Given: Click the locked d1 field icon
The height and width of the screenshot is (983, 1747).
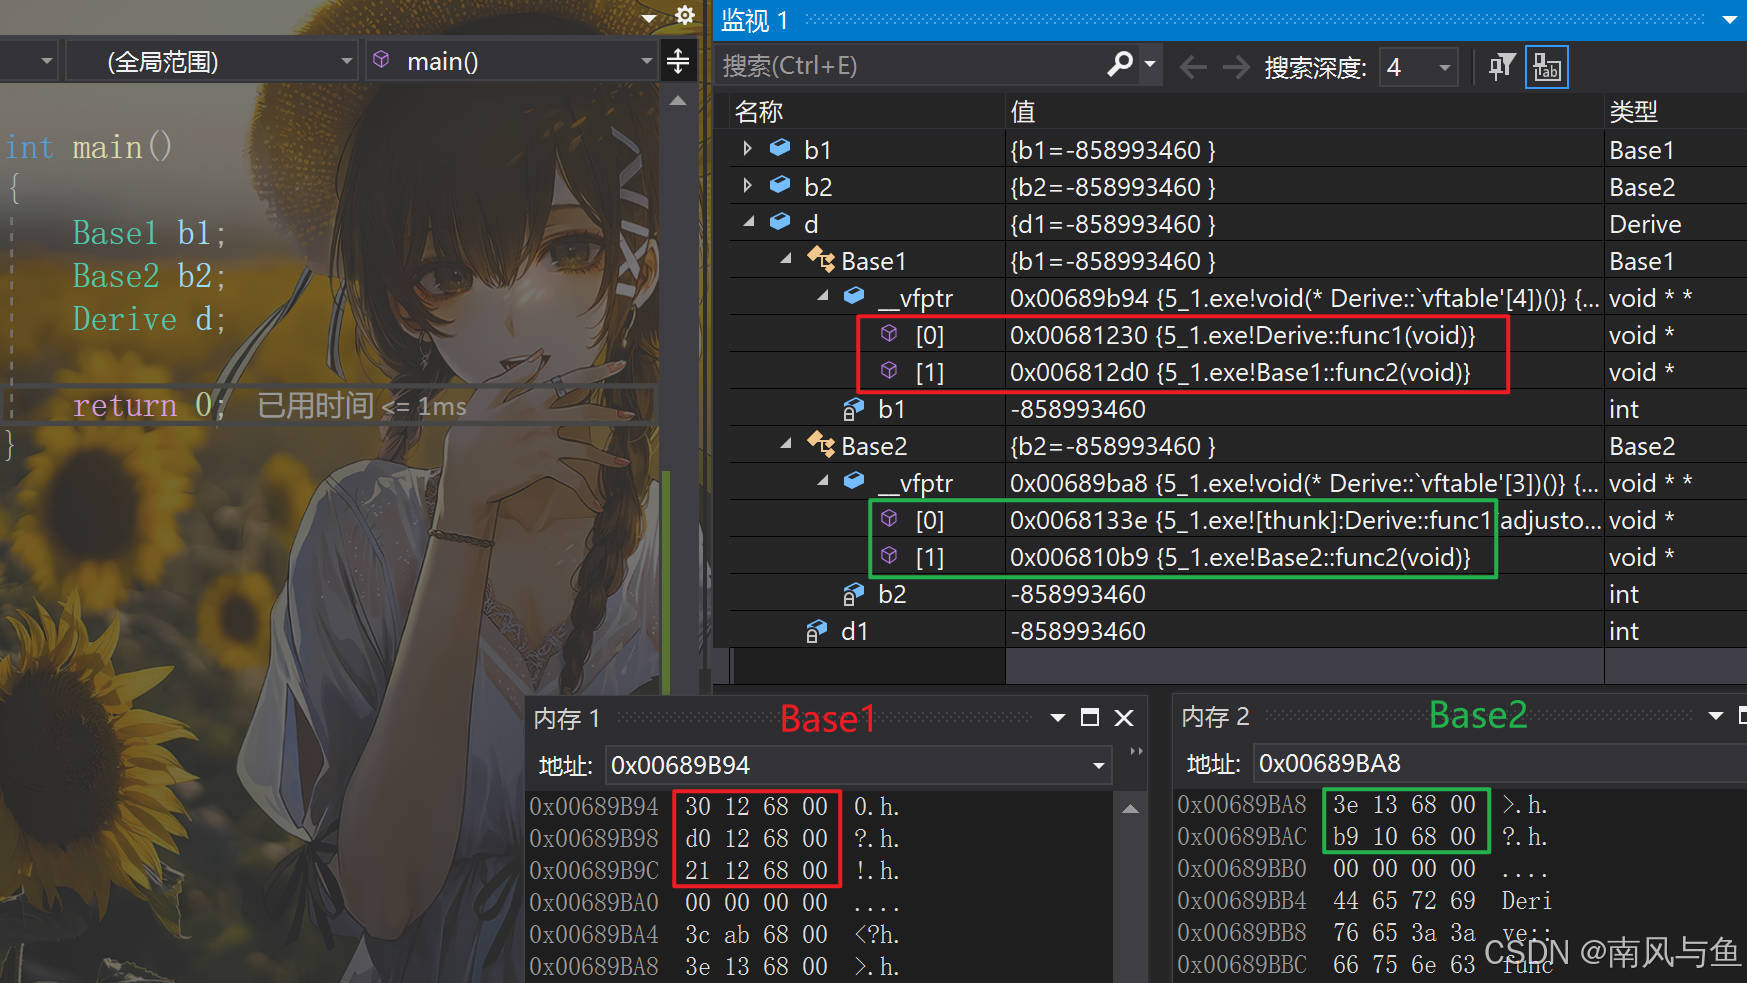Looking at the screenshot, I should click(x=816, y=631).
